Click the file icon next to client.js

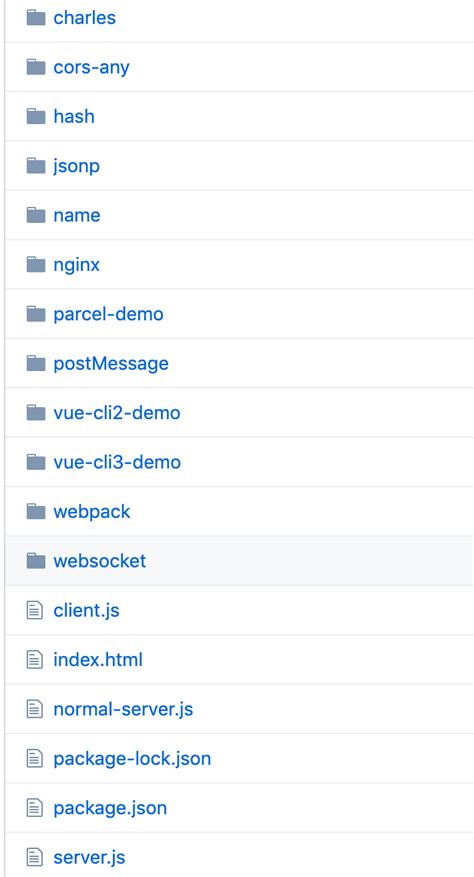(x=35, y=610)
